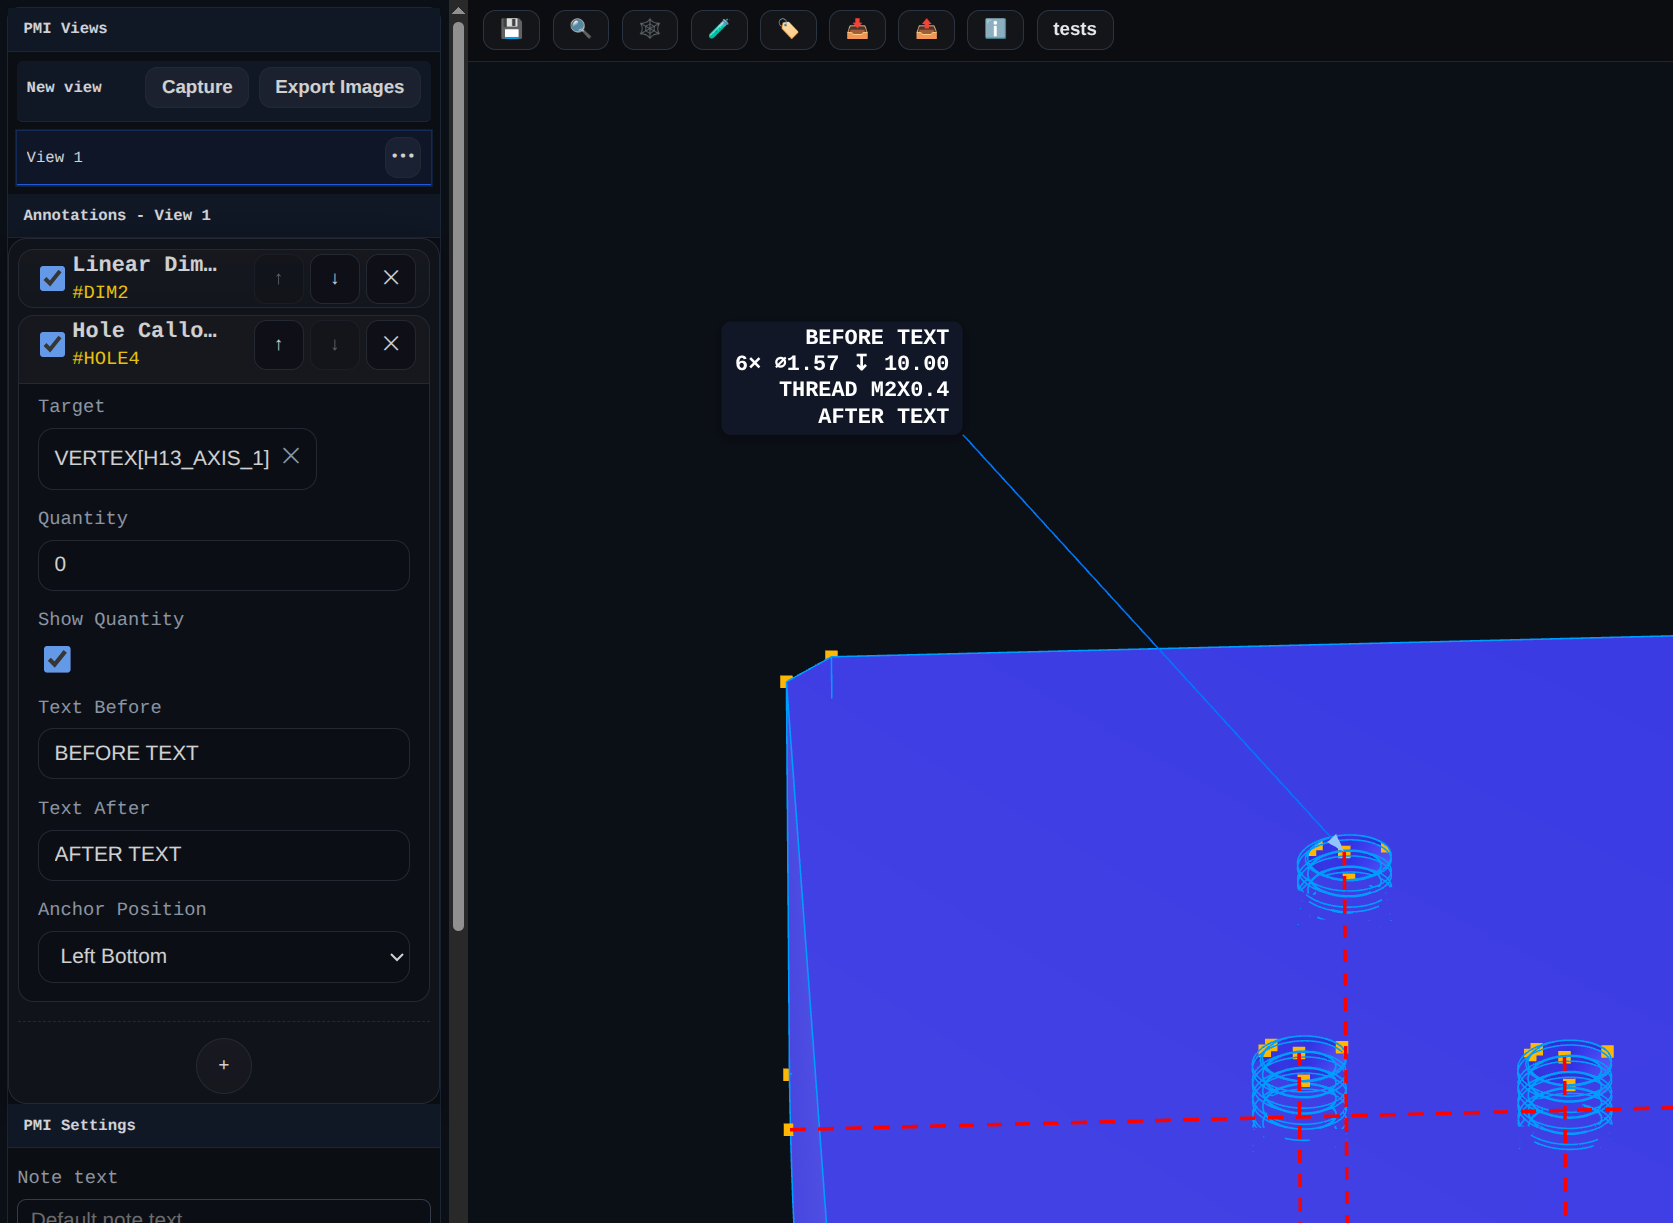This screenshot has width=1673, height=1223.
Task: Click the tests toolbar button
Action: [1074, 29]
